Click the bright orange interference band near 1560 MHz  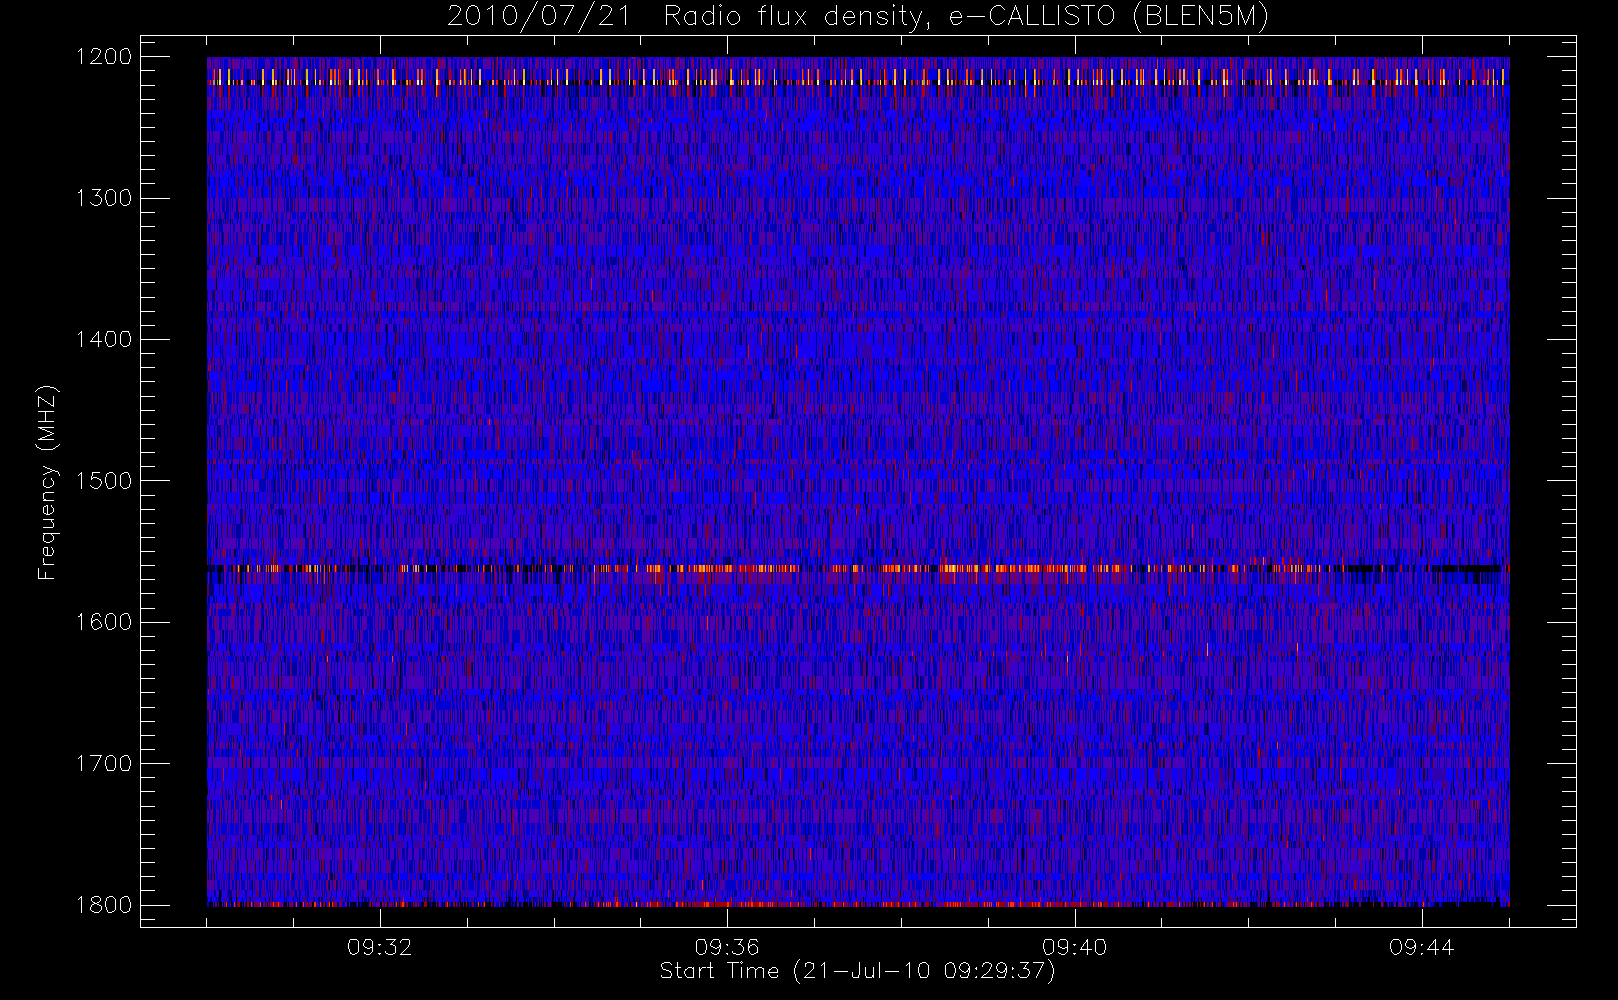(x=858, y=568)
